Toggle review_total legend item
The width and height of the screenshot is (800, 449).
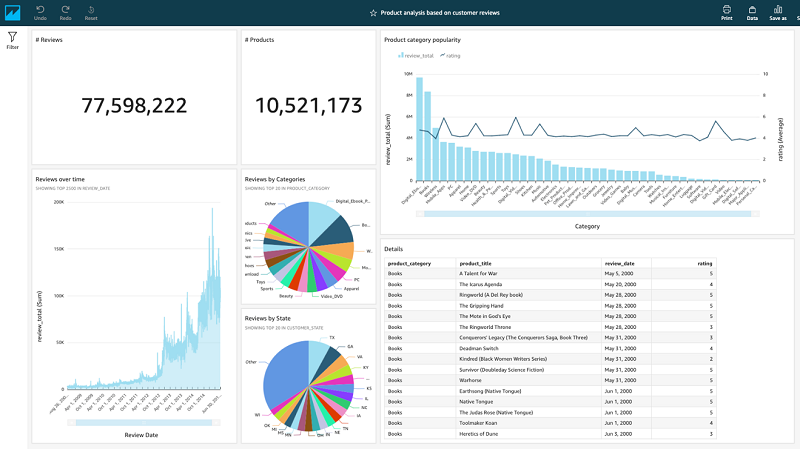click(416, 56)
